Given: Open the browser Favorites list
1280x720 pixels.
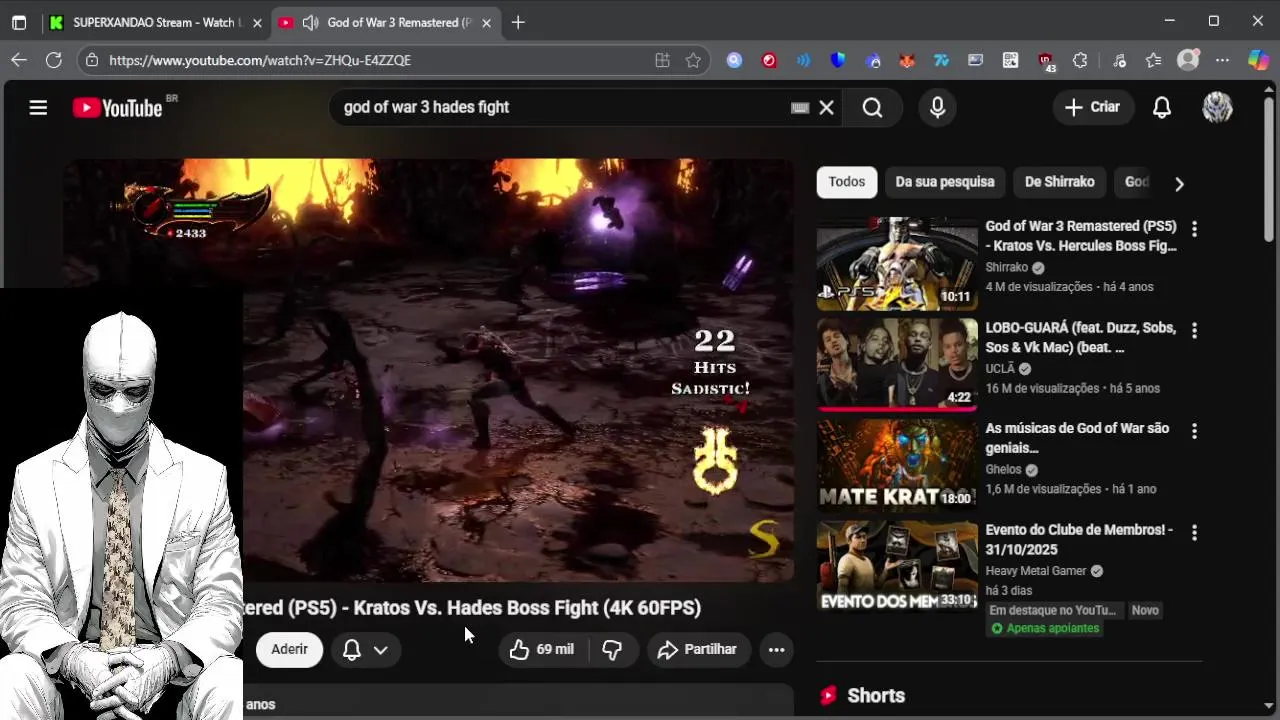Looking at the screenshot, I should pyautogui.click(x=1153, y=60).
